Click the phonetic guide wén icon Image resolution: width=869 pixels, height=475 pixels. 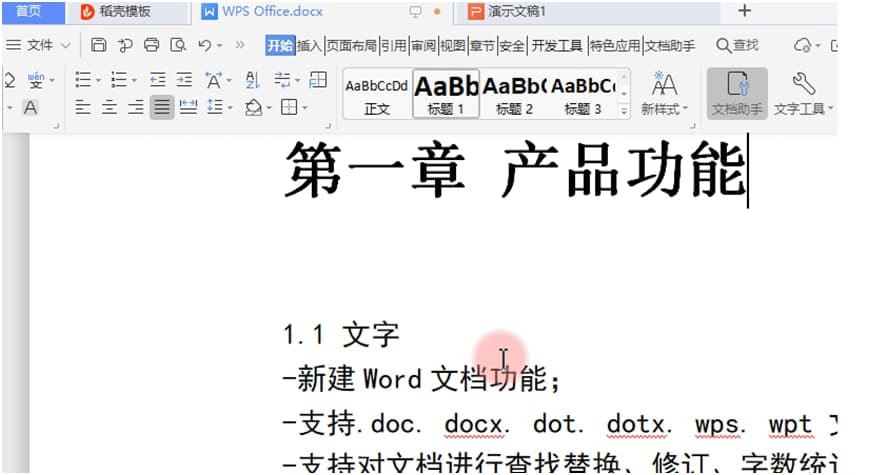coord(36,80)
